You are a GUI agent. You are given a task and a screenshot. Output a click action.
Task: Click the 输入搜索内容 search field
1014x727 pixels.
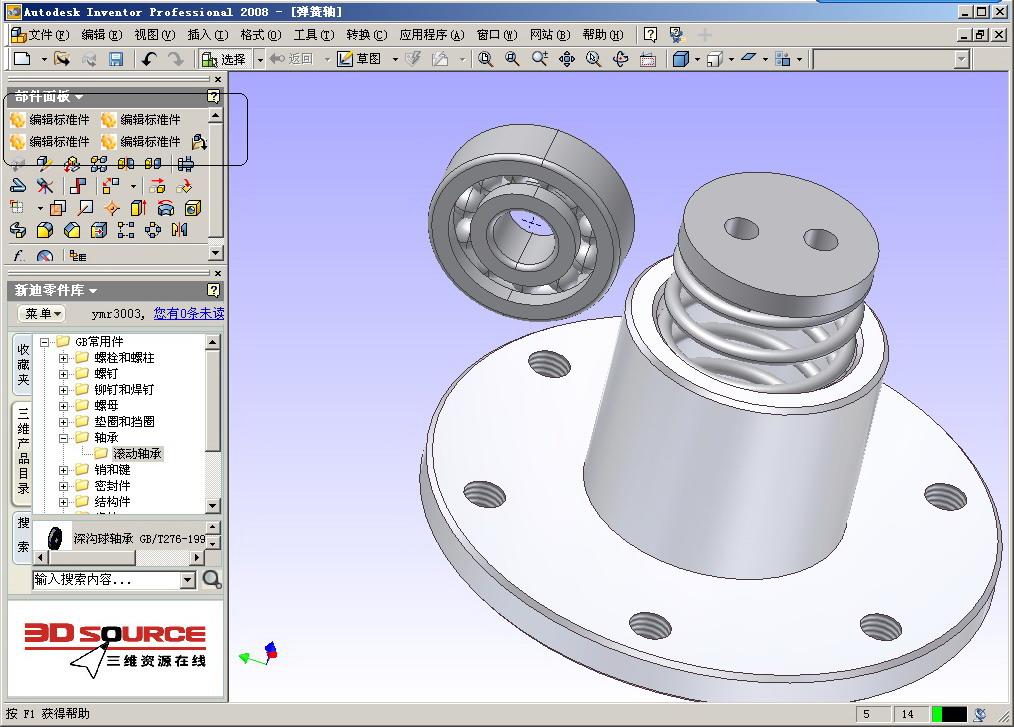(x=107, y=580)
